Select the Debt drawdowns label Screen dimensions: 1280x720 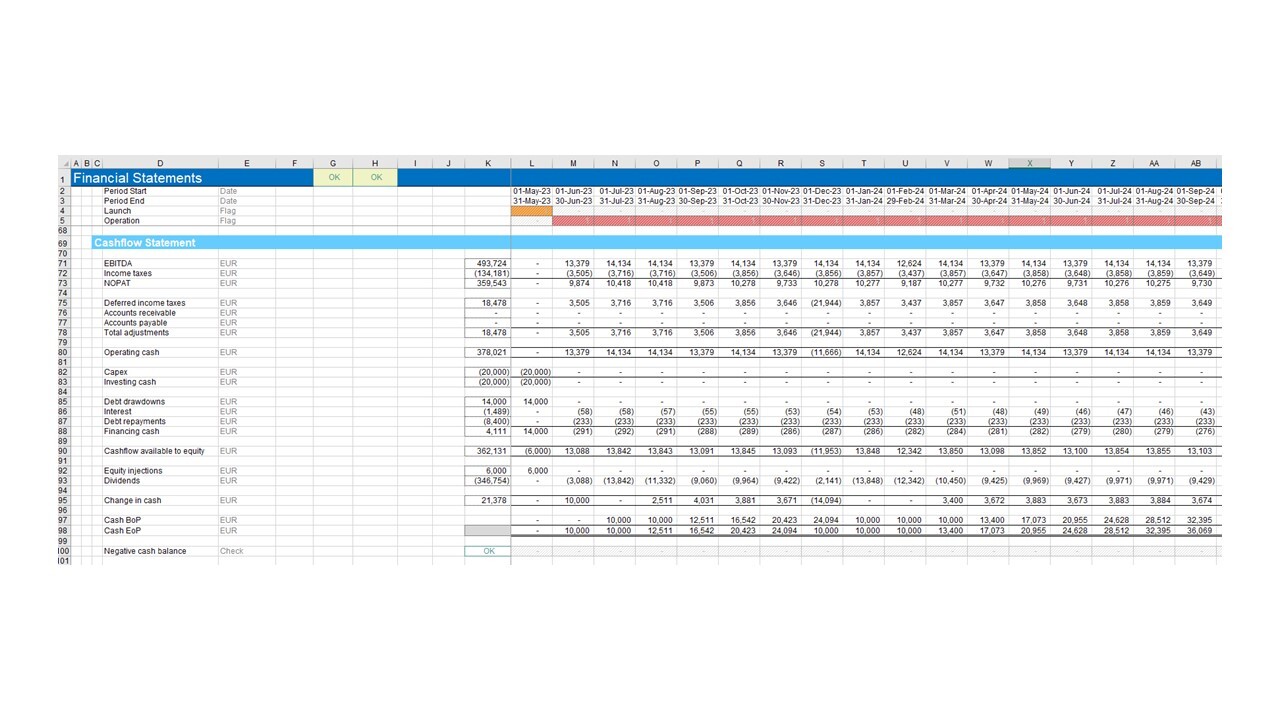(135, 402)
